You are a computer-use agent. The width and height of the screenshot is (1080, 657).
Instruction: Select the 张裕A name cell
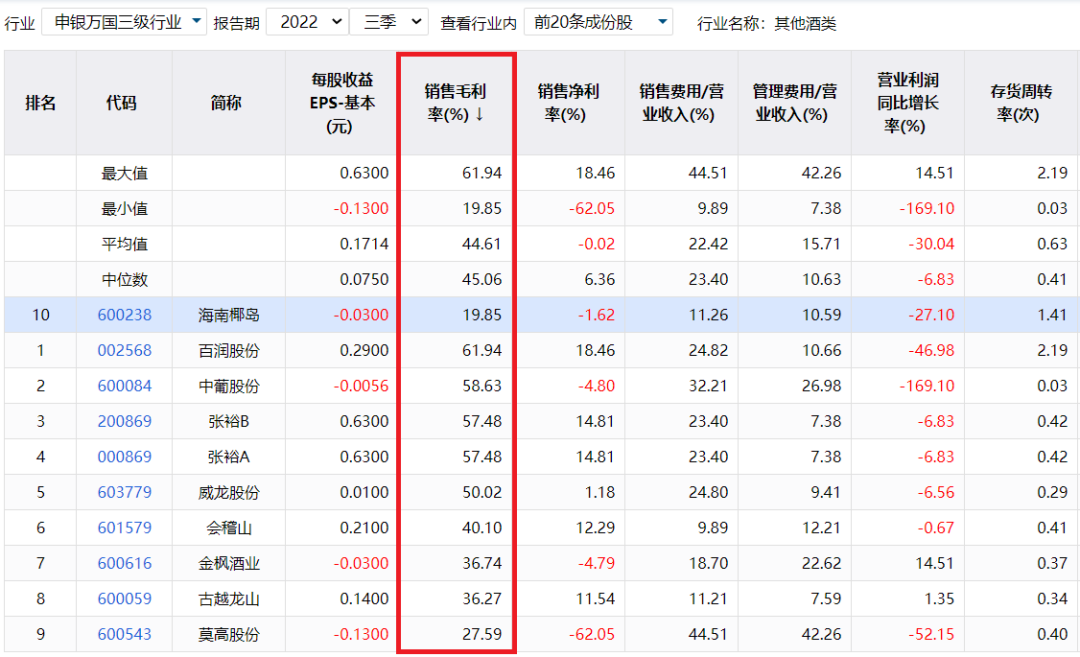(x=229, y=457)
